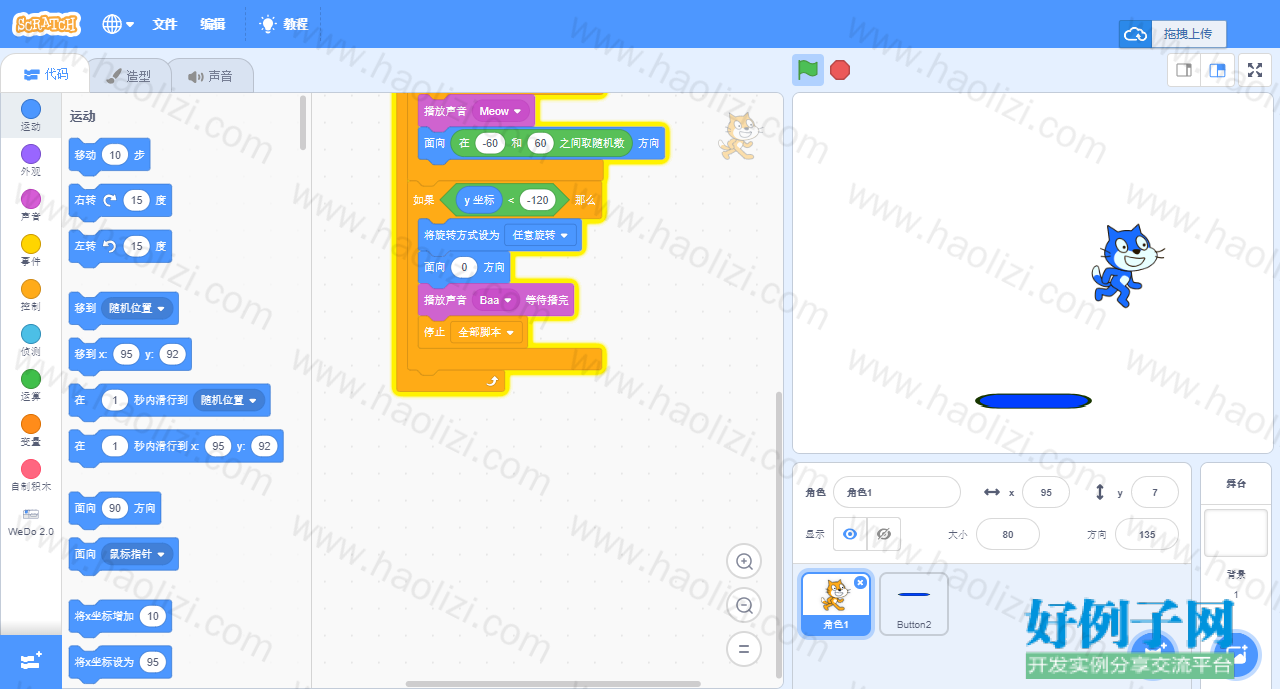Screen dimensions: 1280x689
Task: Hide the sprite using the crossed-eye icon
Action: tap(884, 535)
